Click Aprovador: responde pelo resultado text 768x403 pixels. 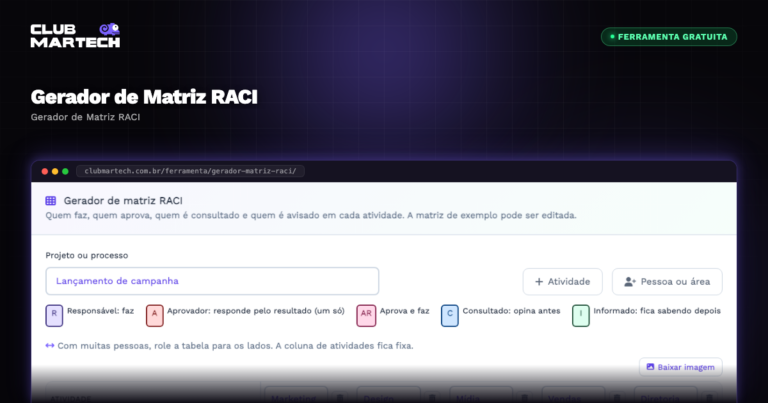click(256, 311)
